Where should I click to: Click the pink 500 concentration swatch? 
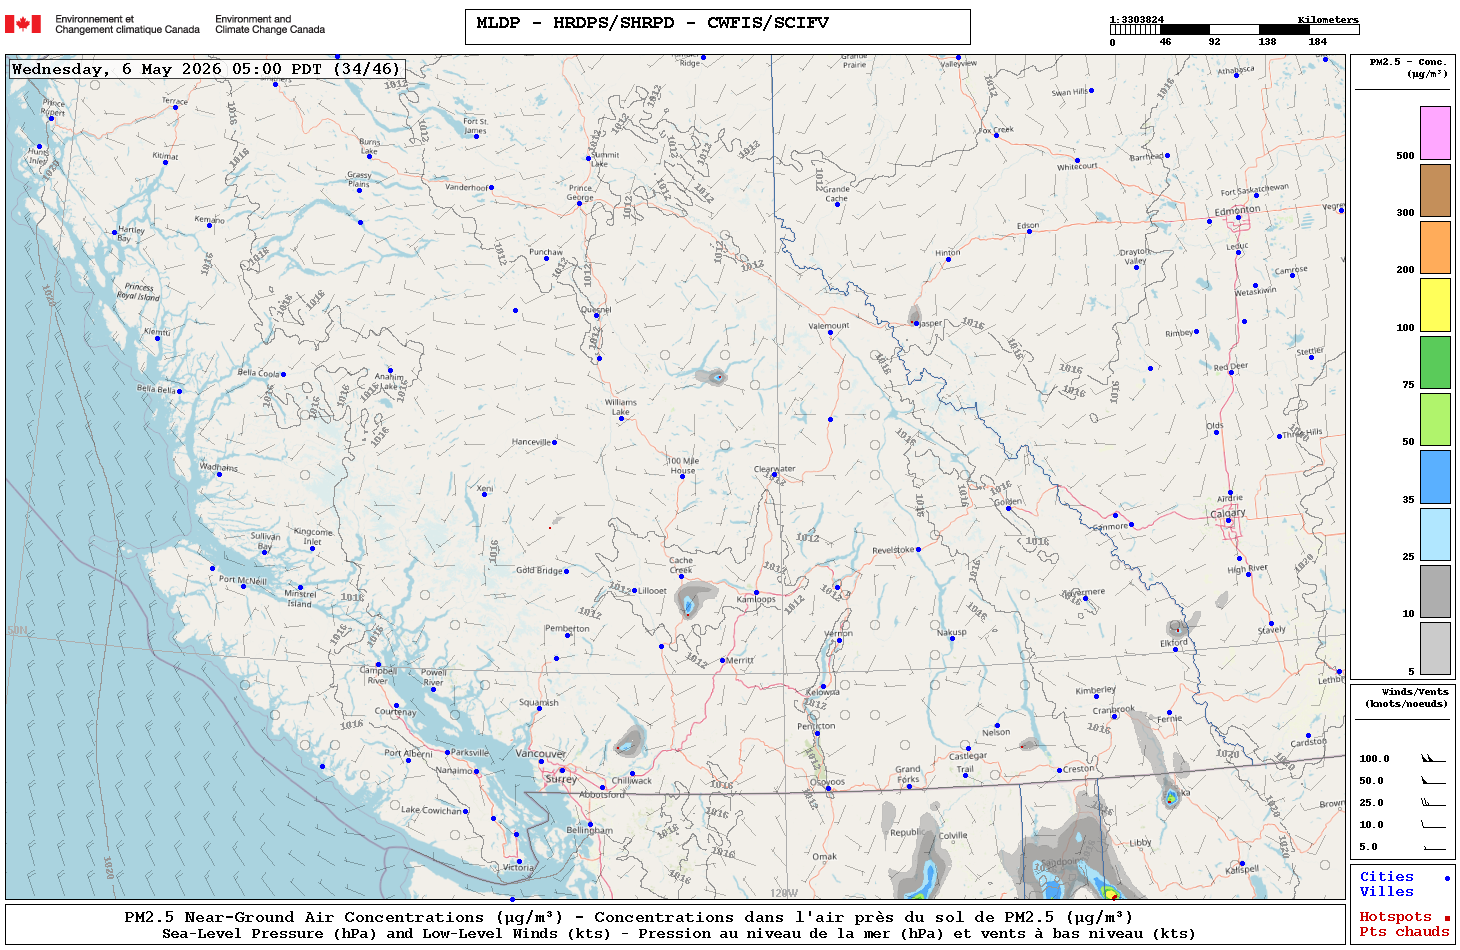point(1435,133)
